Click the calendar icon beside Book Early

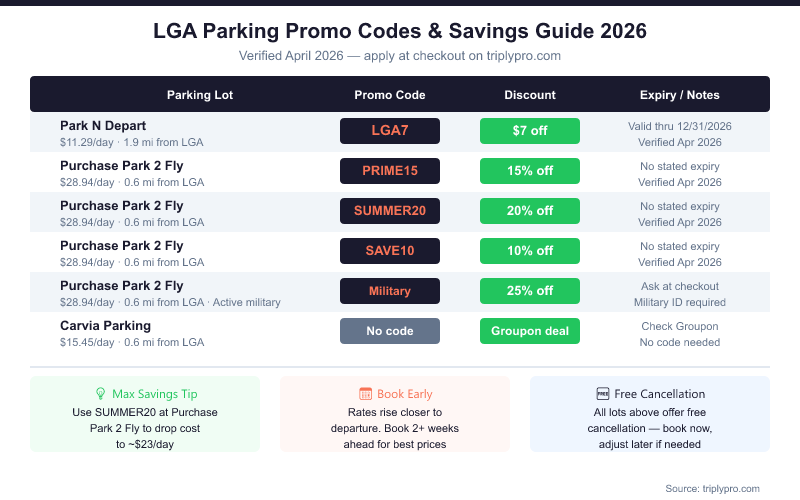tap(366, 394)
